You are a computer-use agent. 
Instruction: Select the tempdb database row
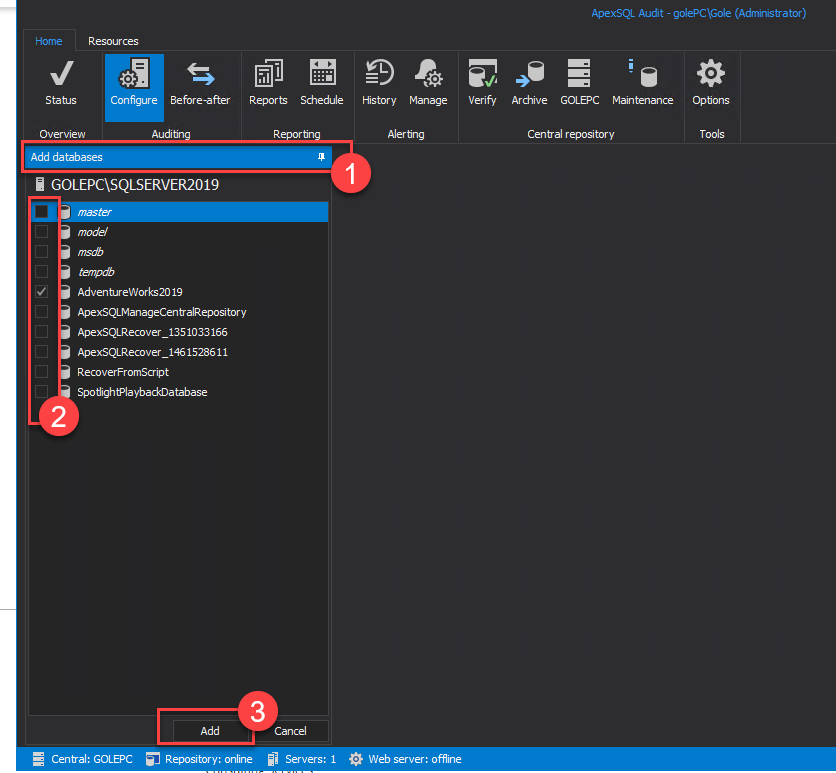tap(179, 271)
